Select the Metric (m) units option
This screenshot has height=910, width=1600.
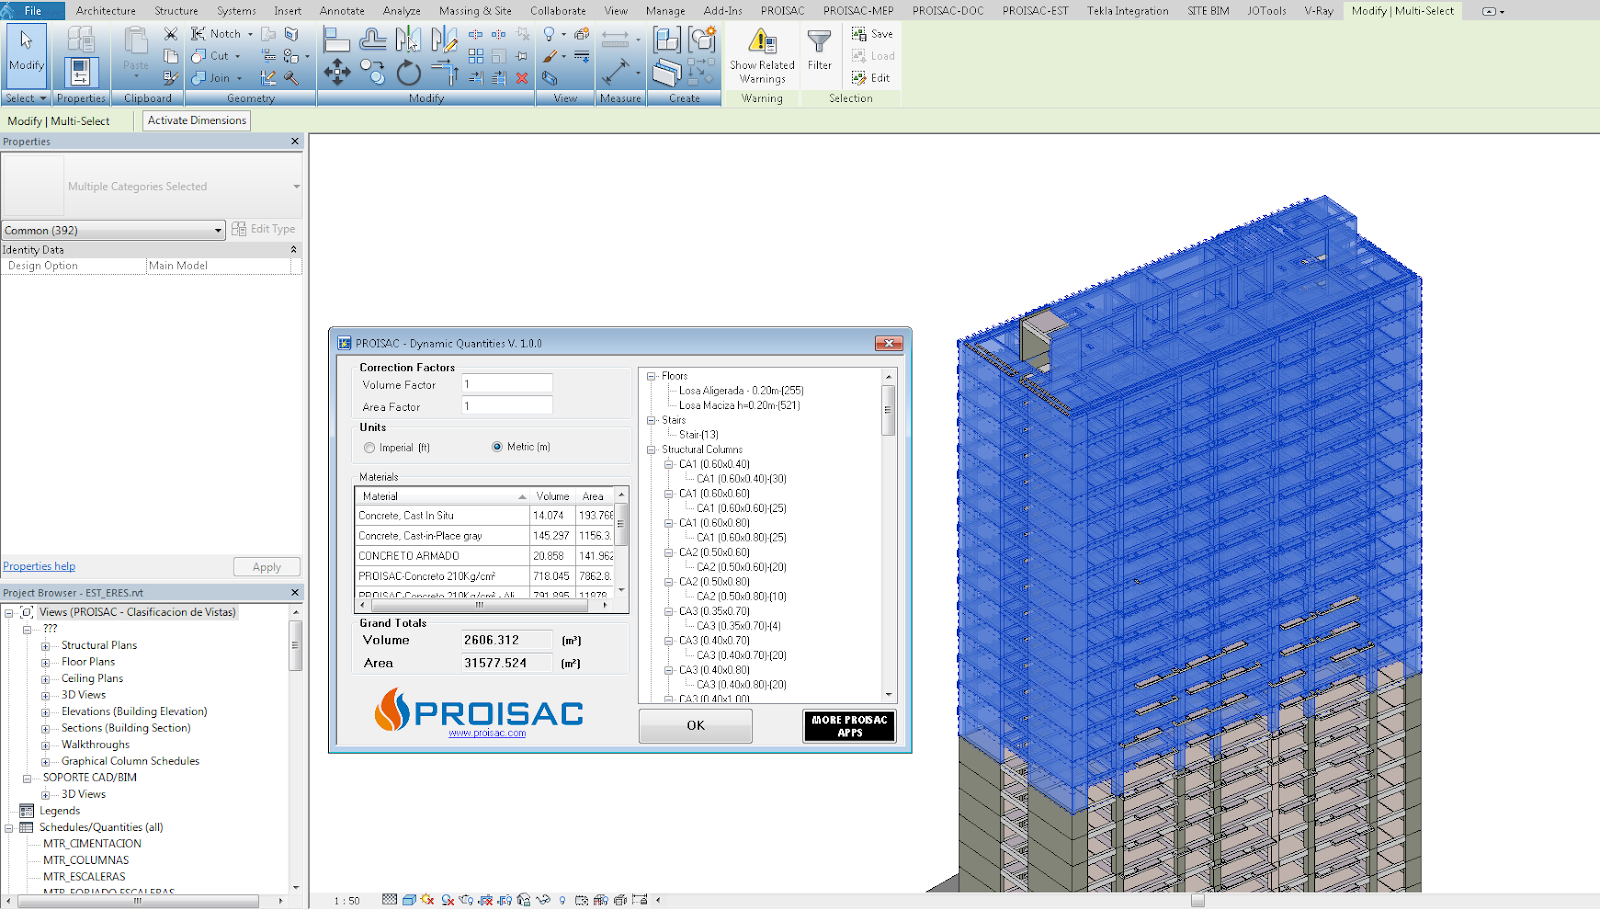pyautogui.click(x=497, y=447)
